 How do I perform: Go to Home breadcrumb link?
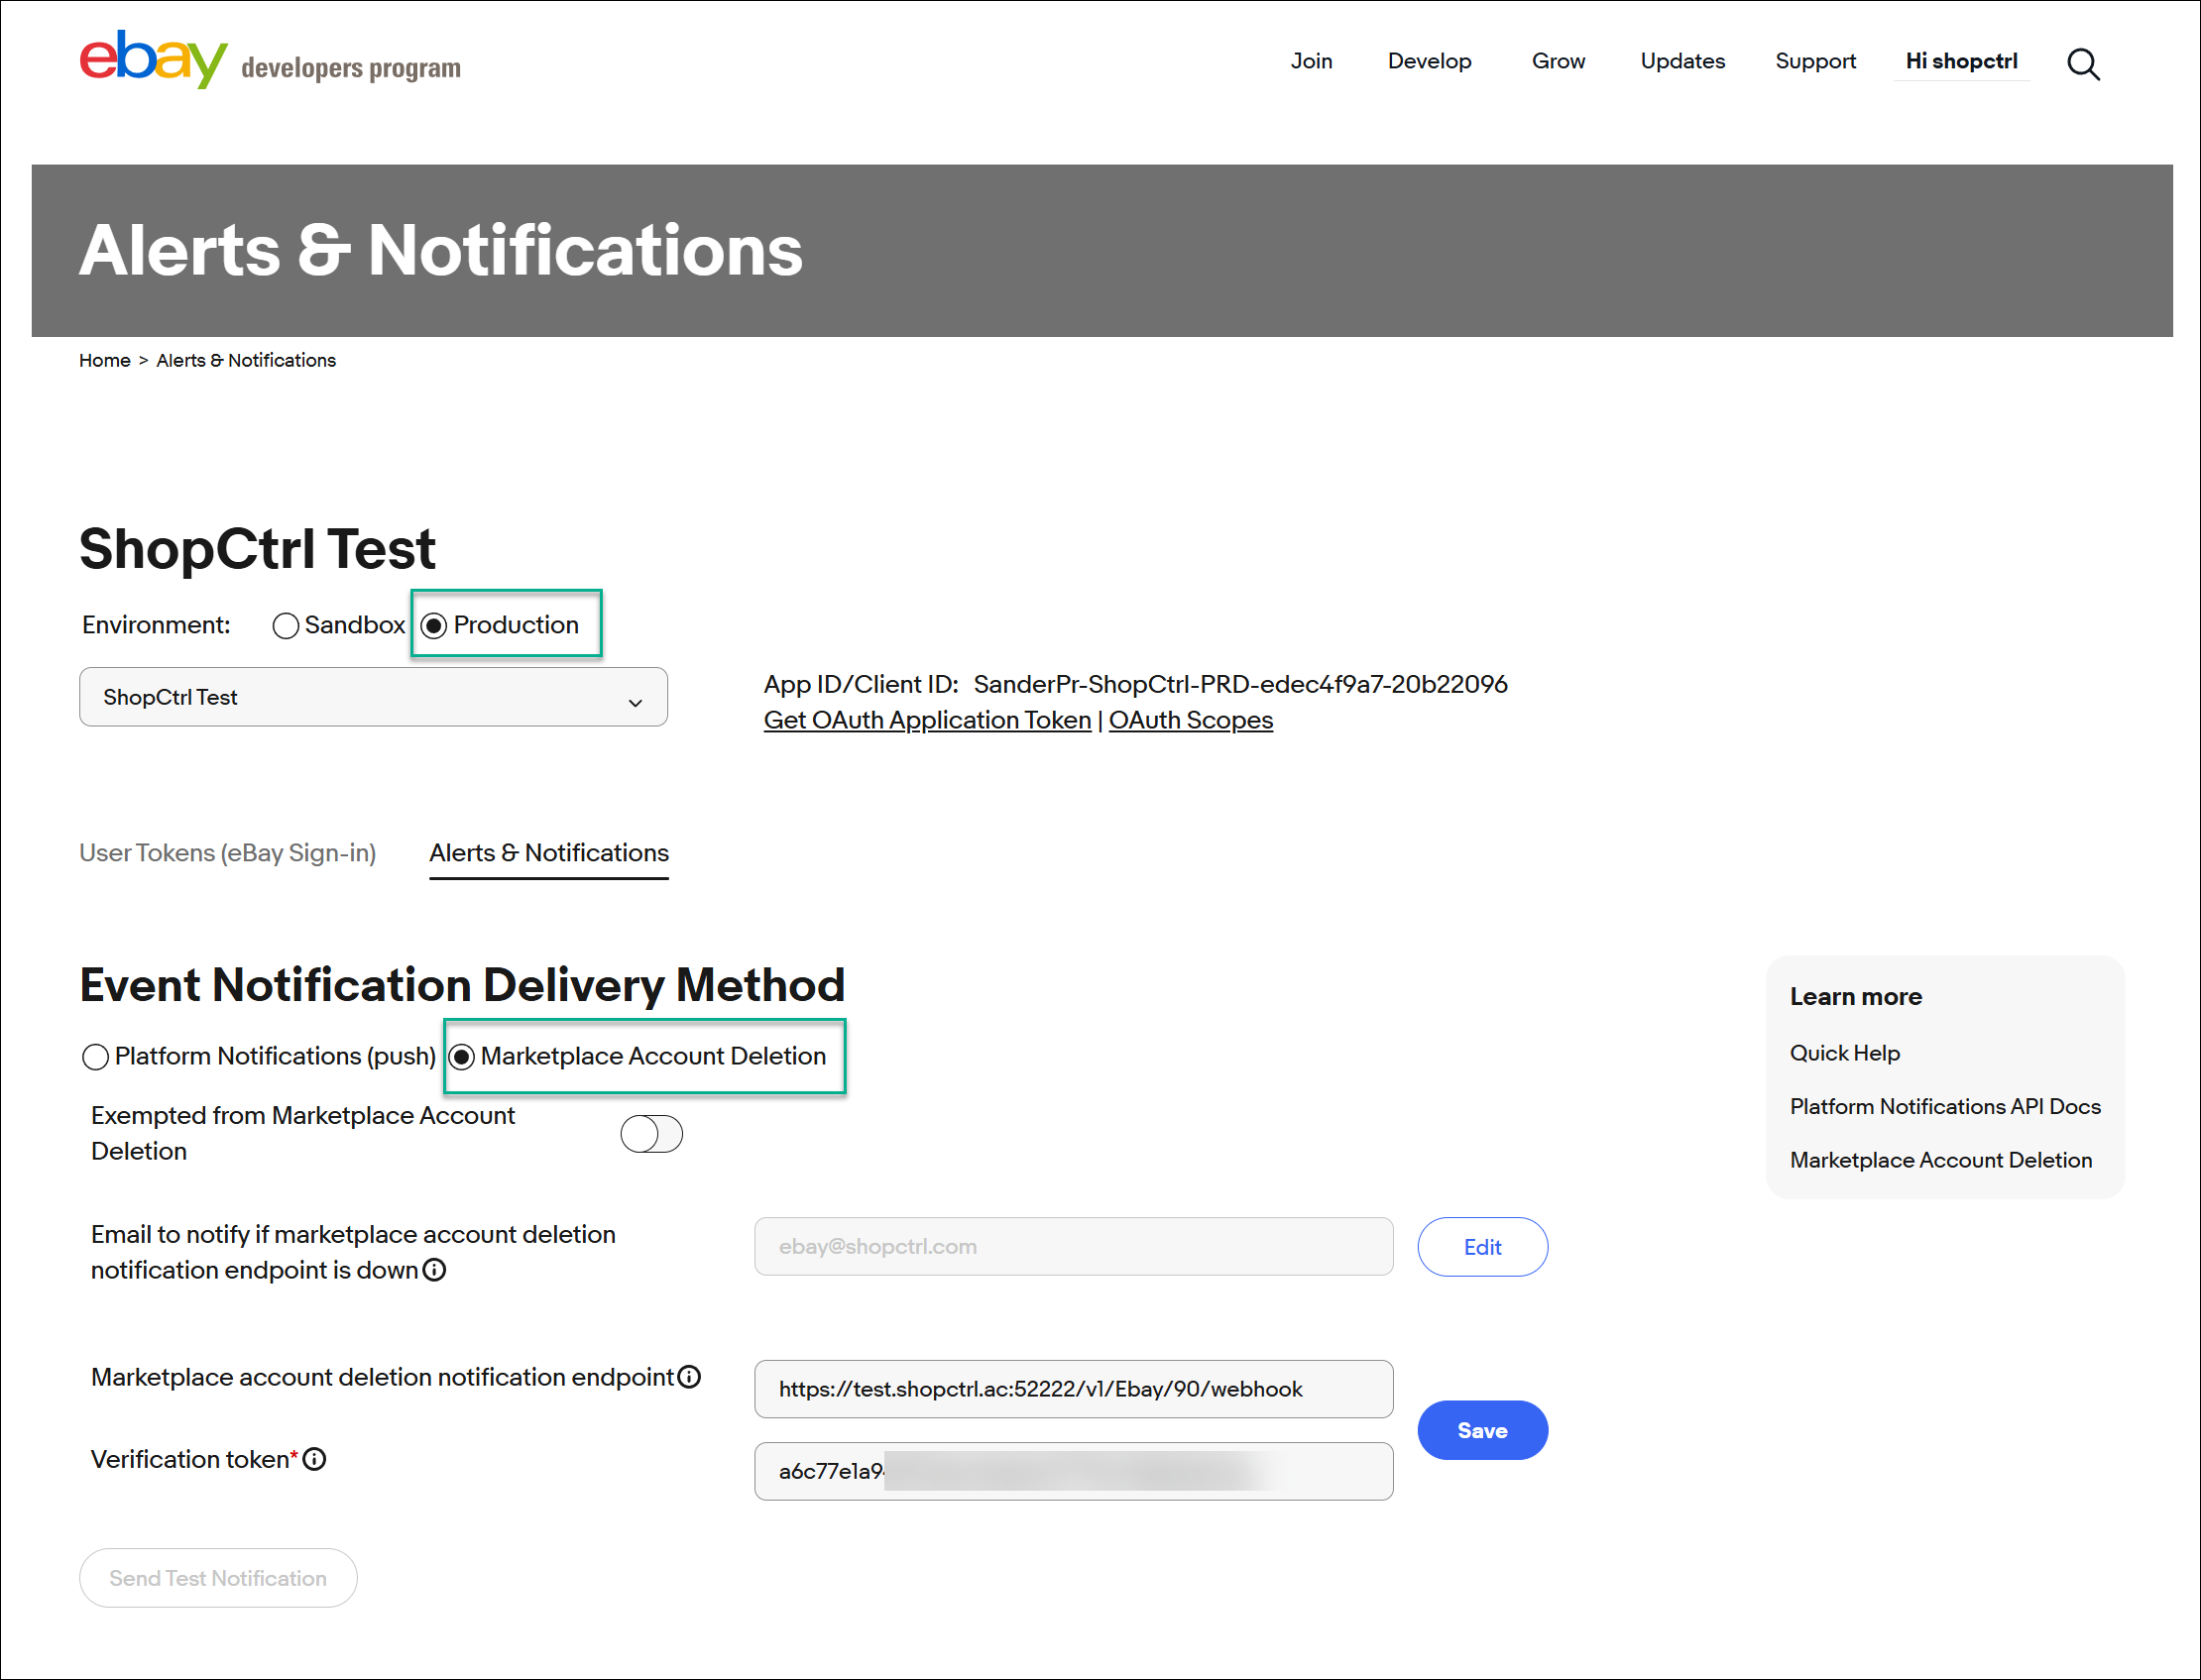click(105, 360)
